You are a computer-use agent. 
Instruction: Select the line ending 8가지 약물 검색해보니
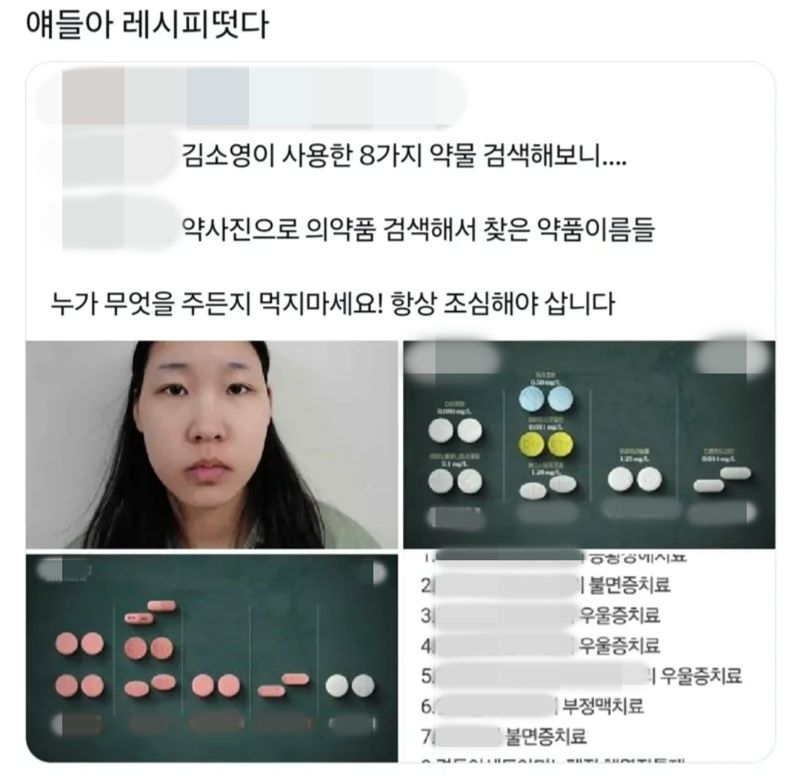point(404,155)
